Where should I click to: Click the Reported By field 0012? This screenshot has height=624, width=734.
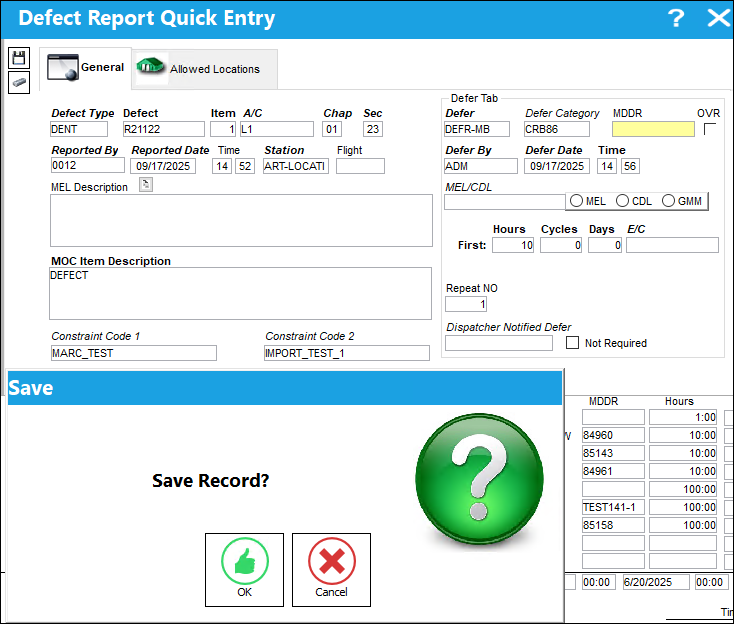tap(88, 165)
